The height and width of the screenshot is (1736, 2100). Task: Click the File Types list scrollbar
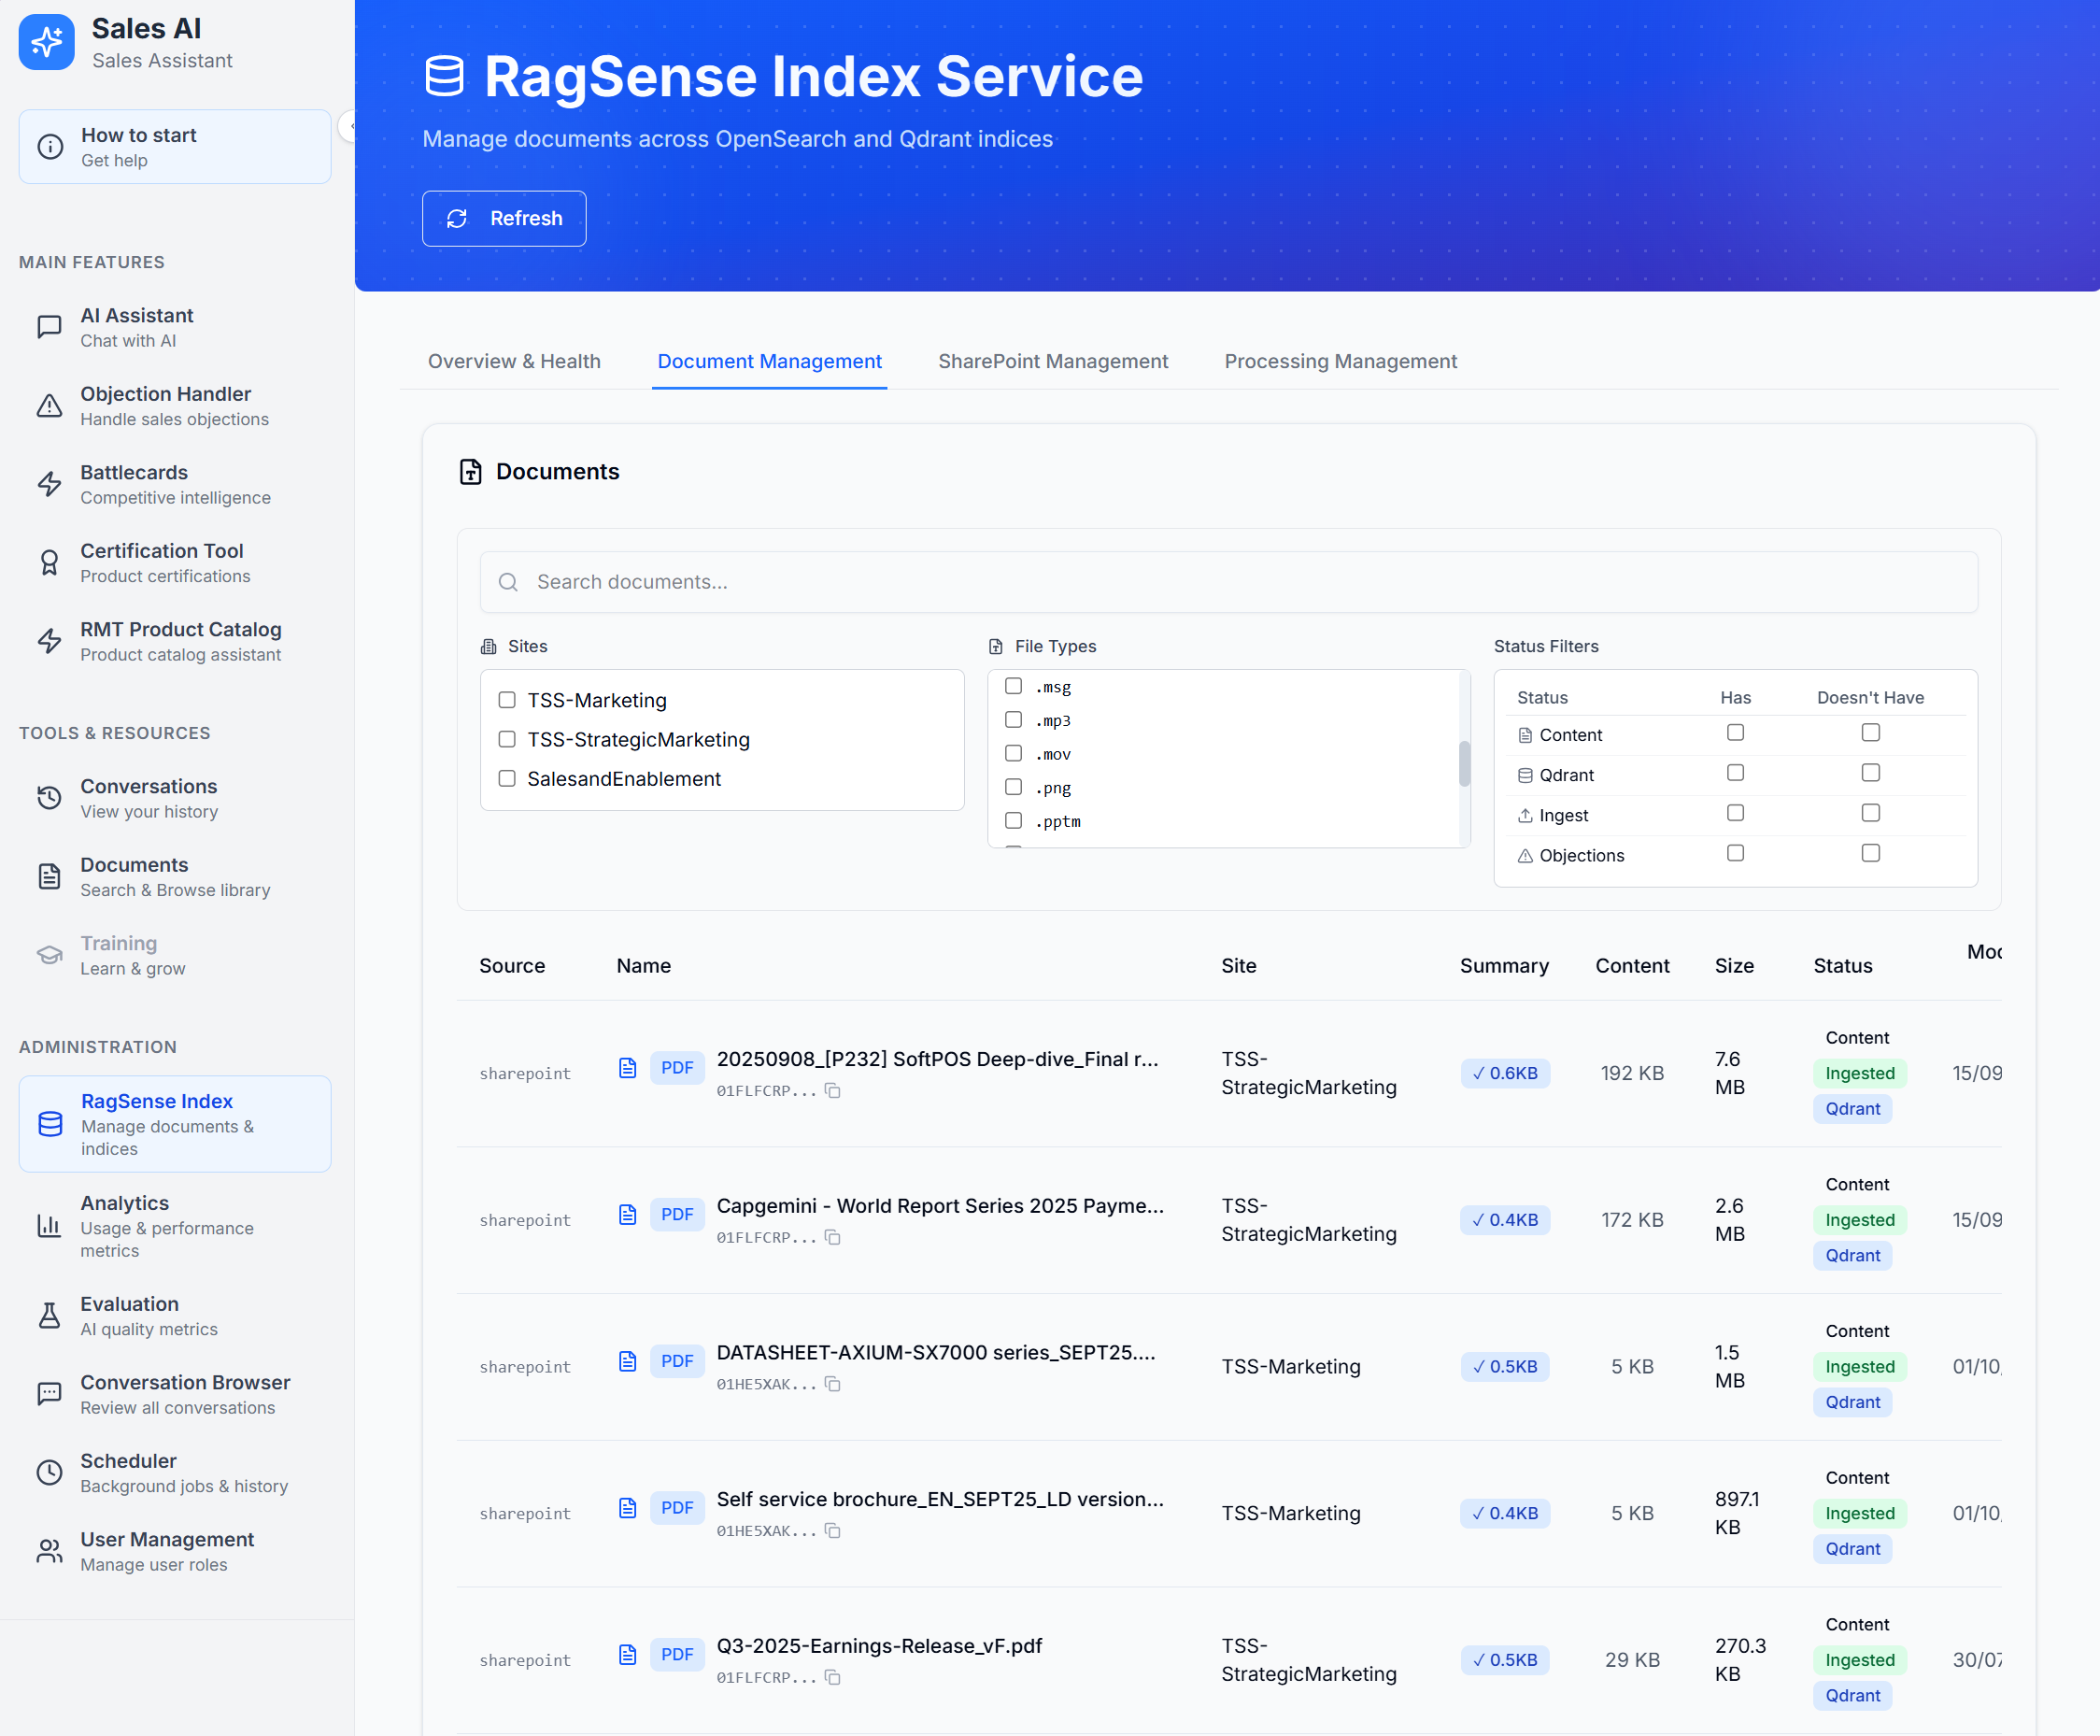[x=1464, y=764]
